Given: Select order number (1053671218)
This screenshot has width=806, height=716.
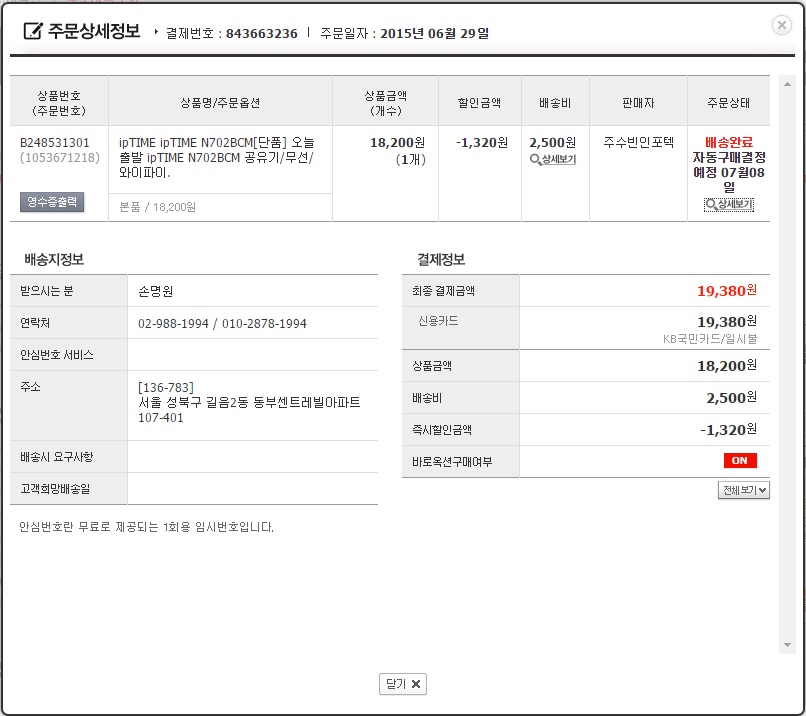Looking at the screenshot, I should 60,158.
